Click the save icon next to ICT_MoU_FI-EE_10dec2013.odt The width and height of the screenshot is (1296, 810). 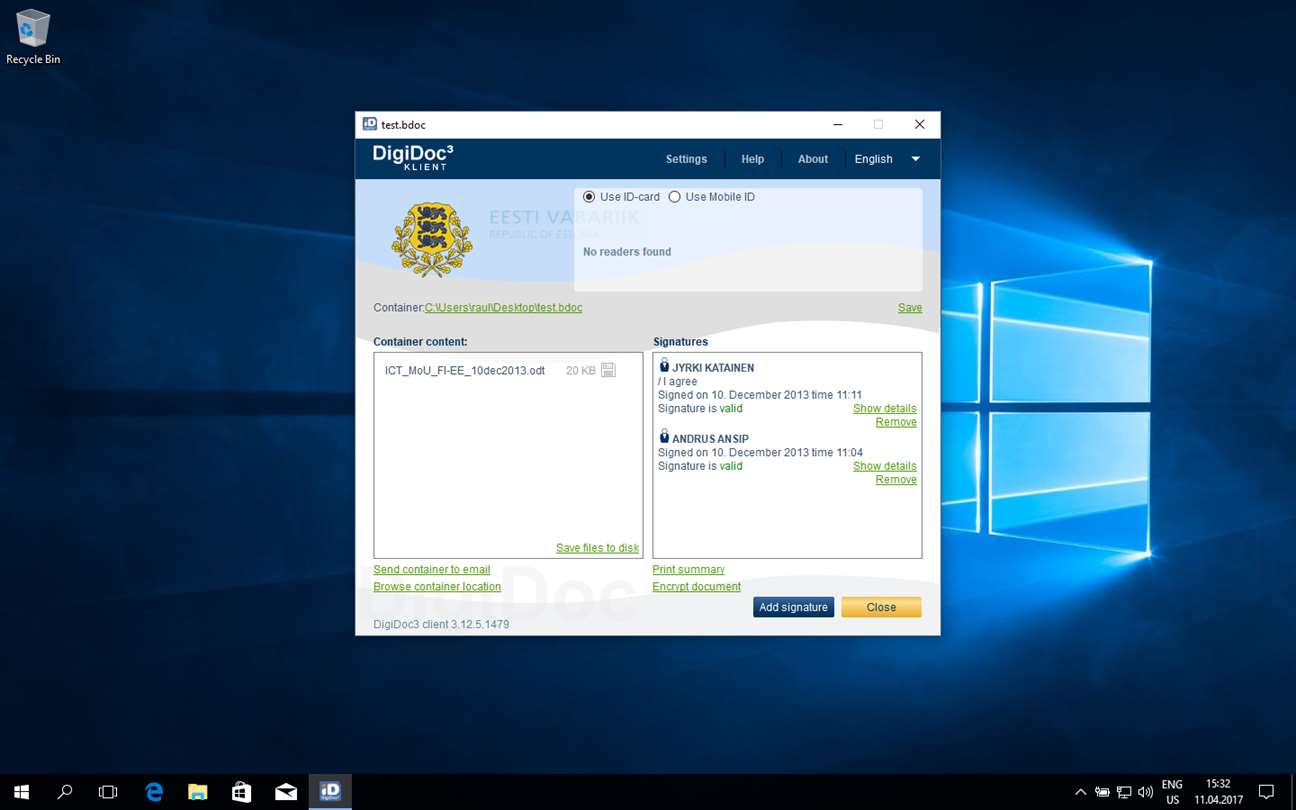click(x=608, y=370)
